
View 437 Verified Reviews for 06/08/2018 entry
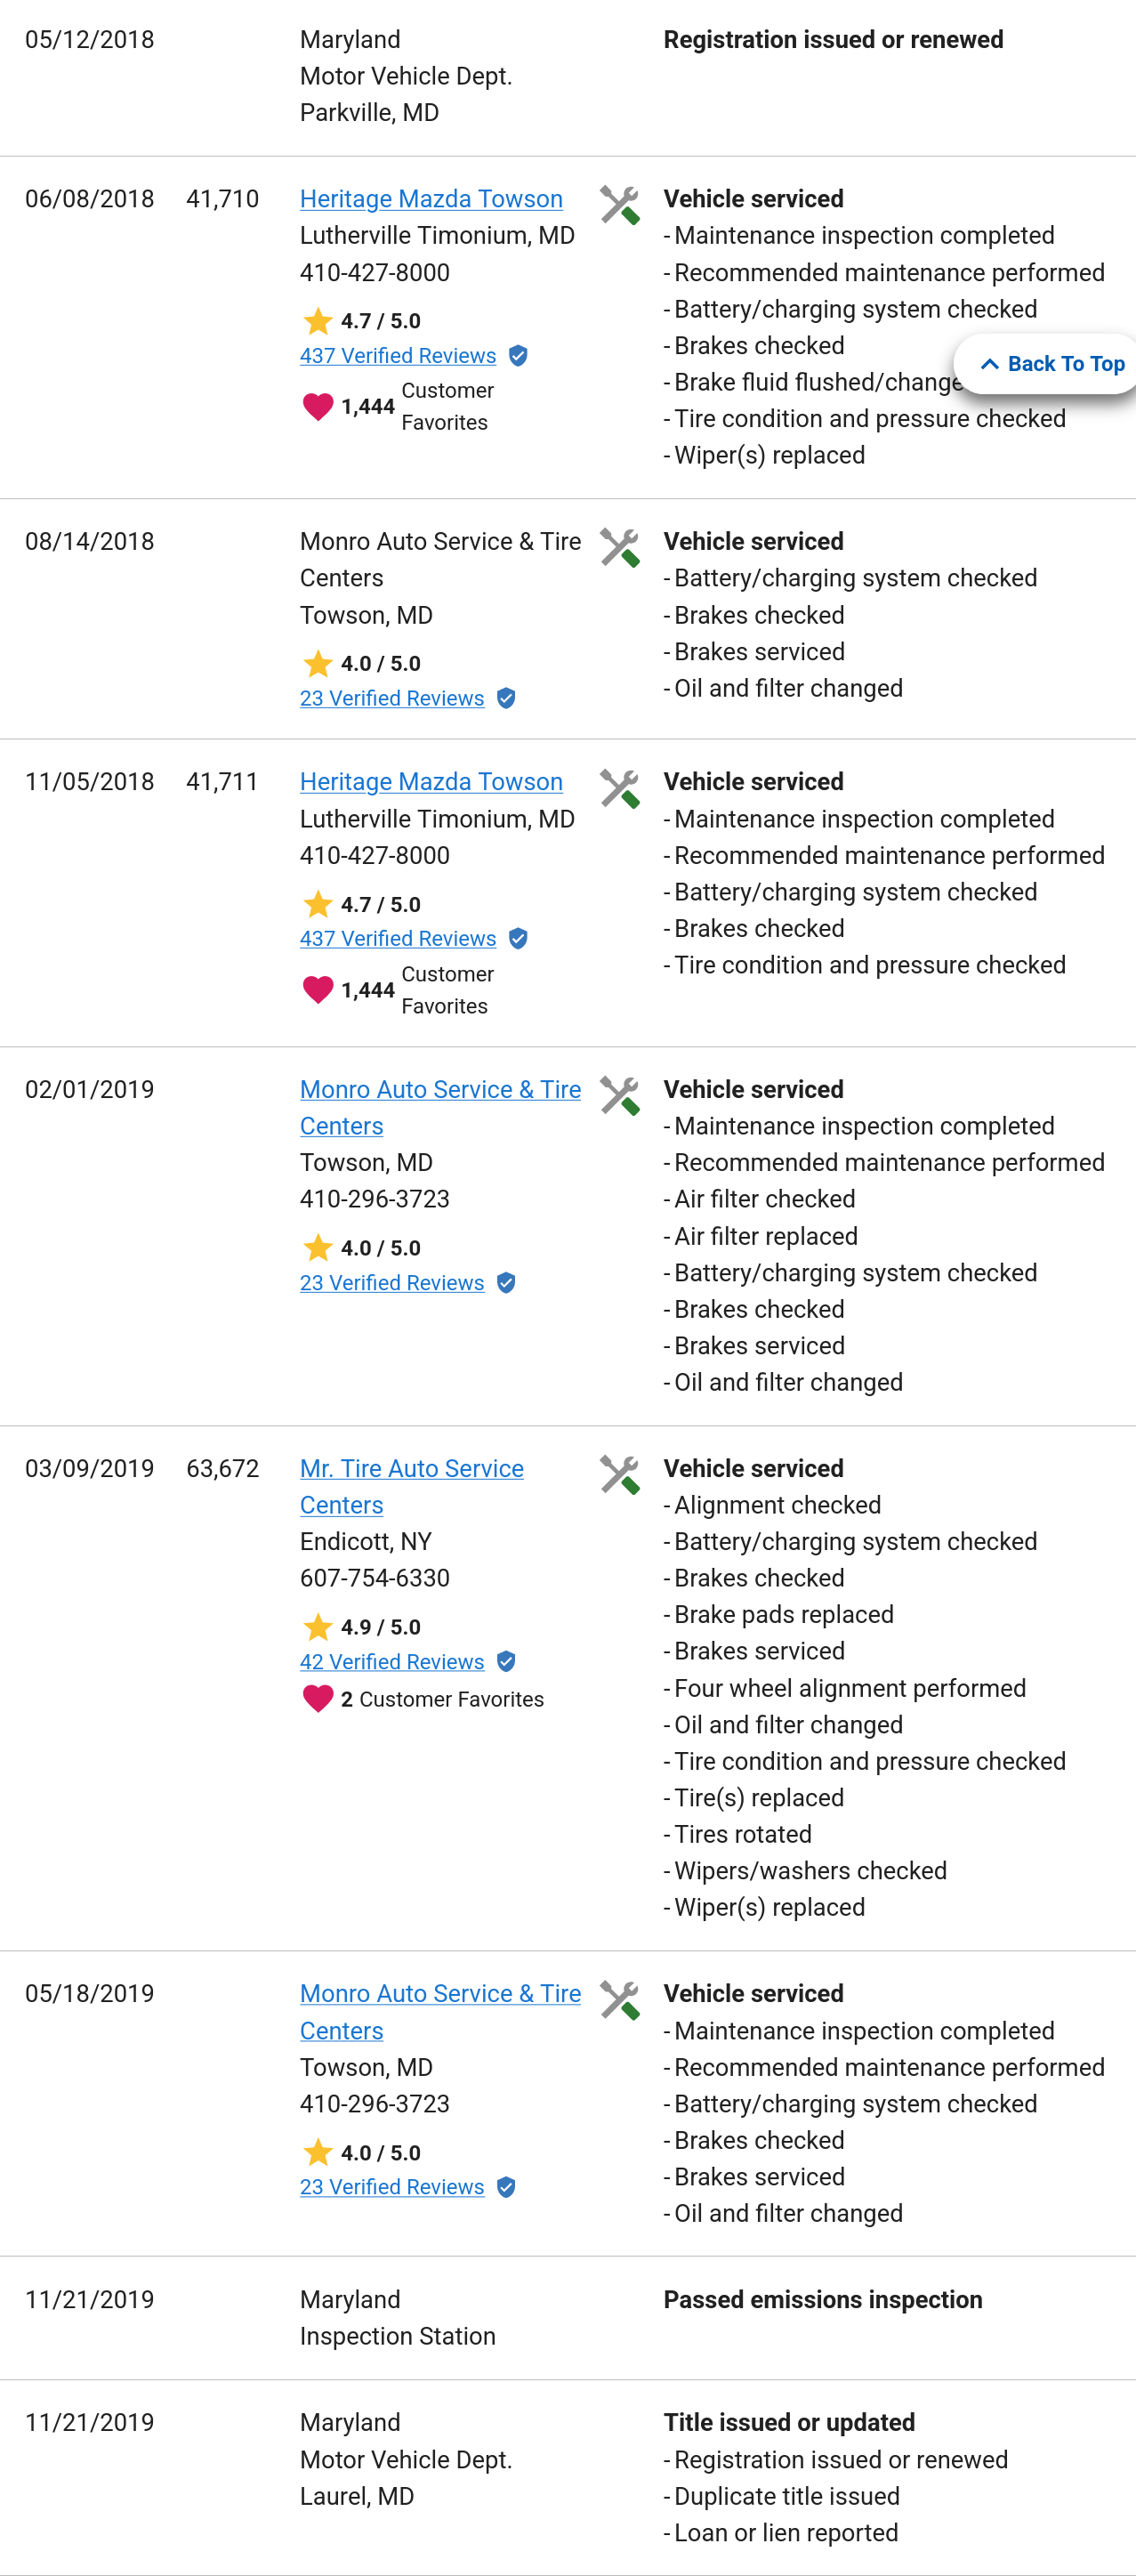pyautogui.click(x=398, y=356)
